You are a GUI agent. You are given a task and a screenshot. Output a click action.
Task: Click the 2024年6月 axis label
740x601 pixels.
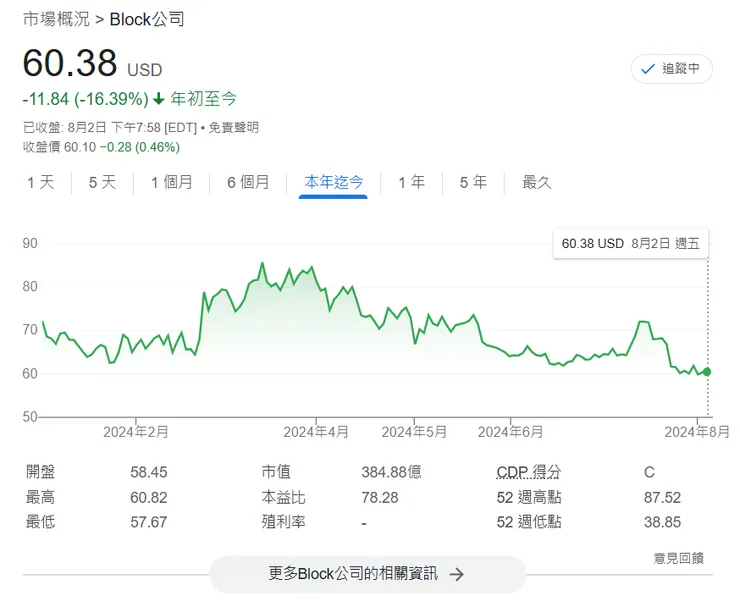(510, 432)
